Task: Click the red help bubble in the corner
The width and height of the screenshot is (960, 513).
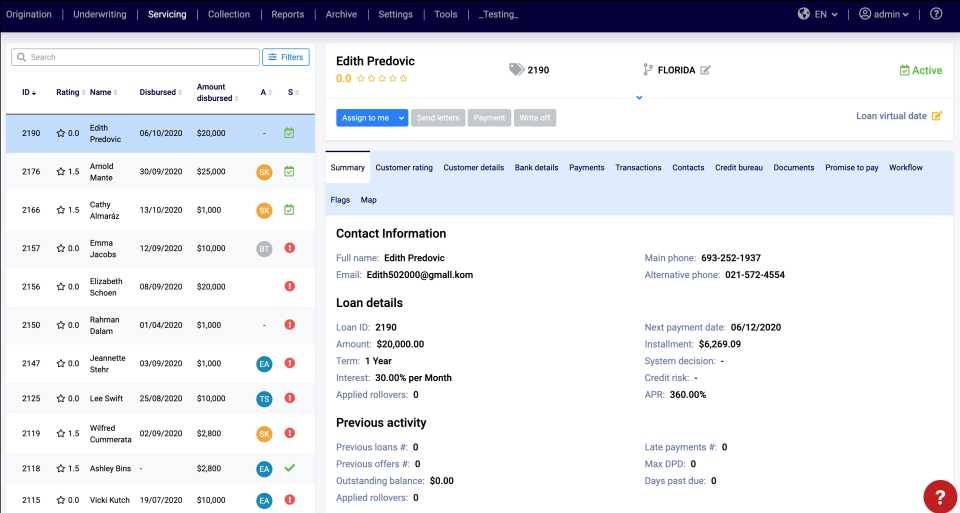Action: 941,496
